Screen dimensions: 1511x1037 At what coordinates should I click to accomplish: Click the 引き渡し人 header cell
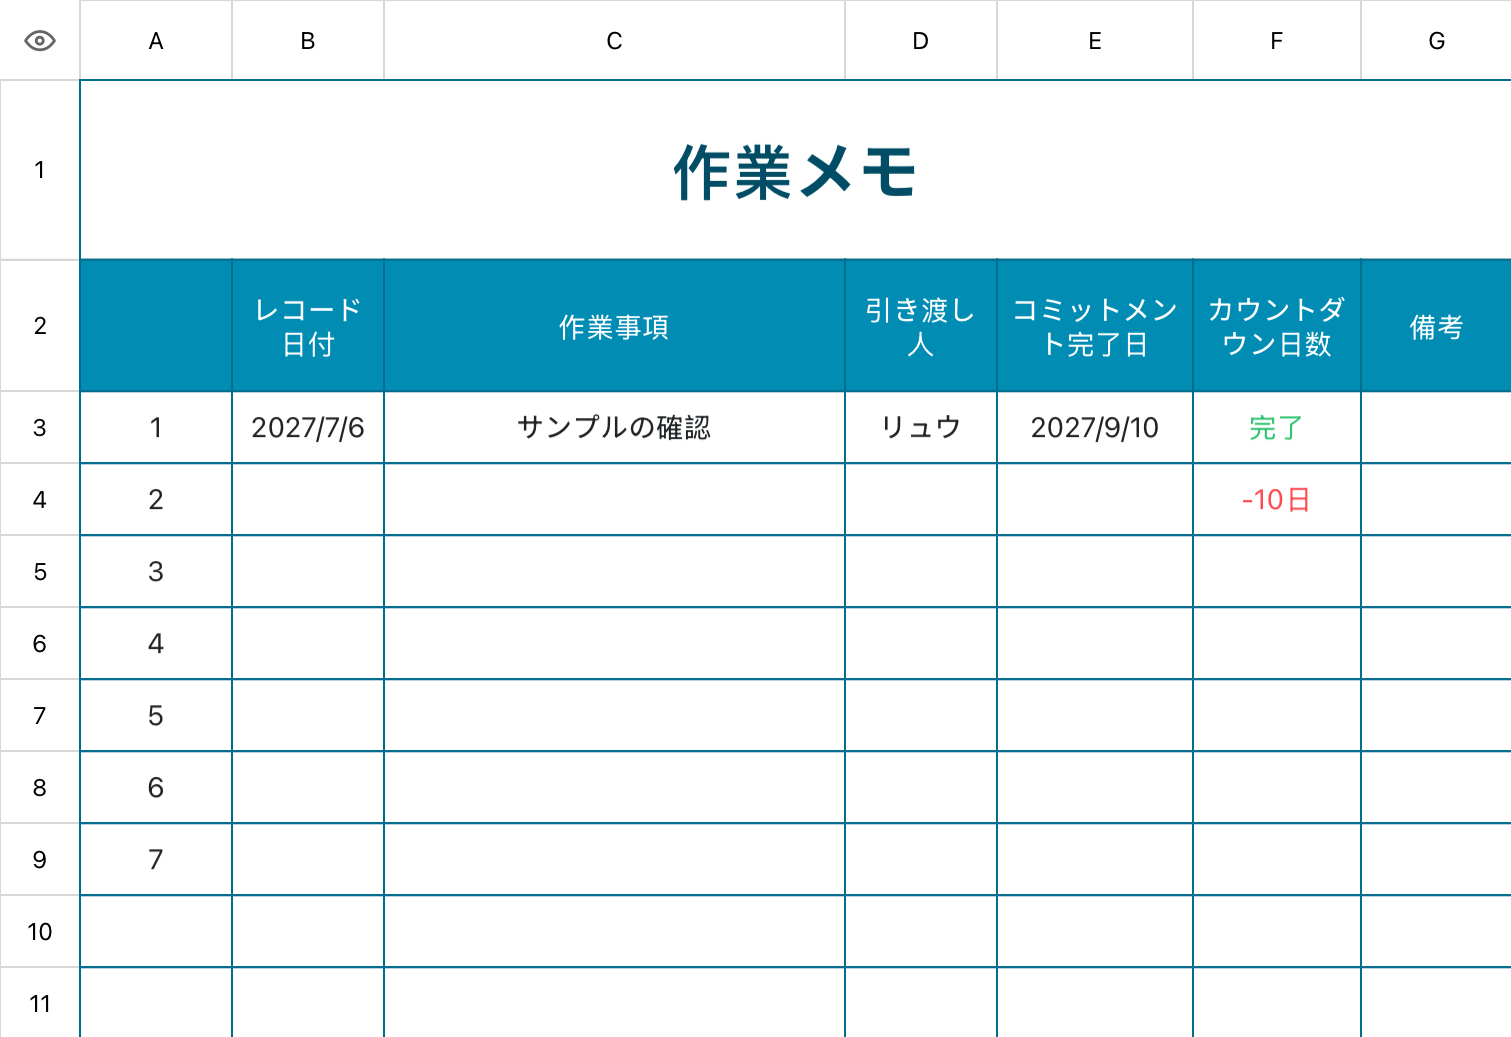click(921, 326)
